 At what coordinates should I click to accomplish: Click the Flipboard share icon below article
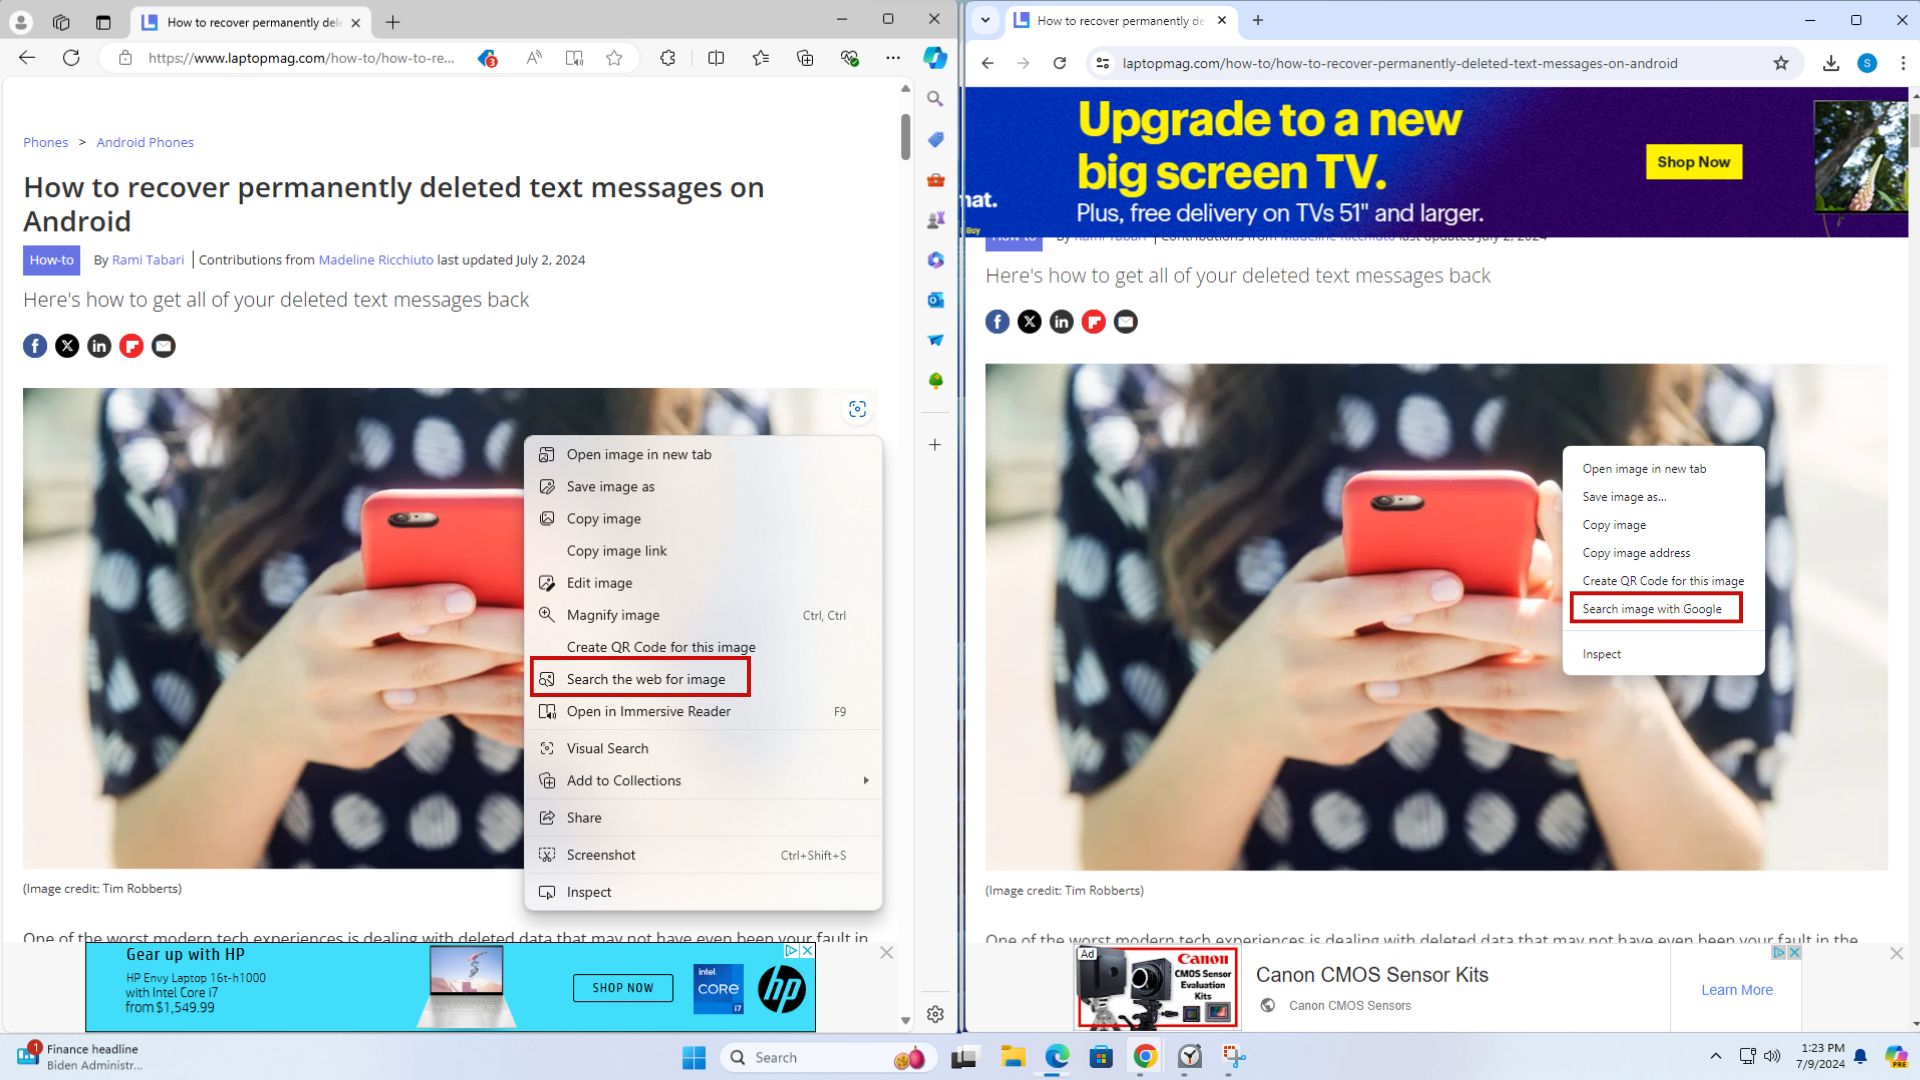131,345
